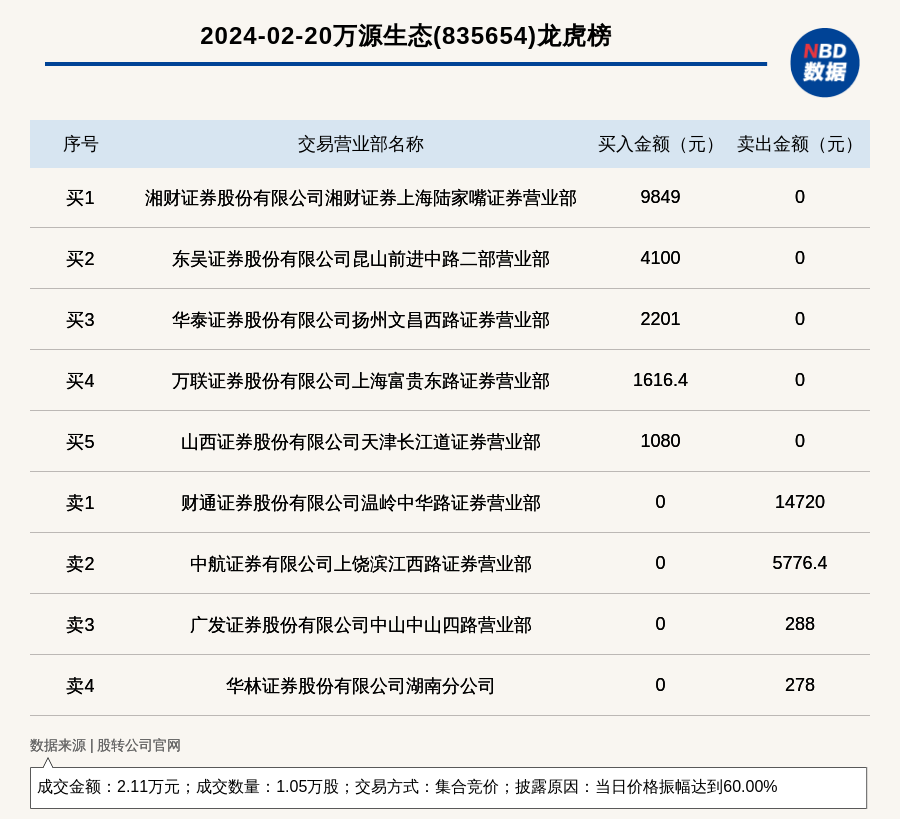Select the 卖2 row label

pos(80,564)
